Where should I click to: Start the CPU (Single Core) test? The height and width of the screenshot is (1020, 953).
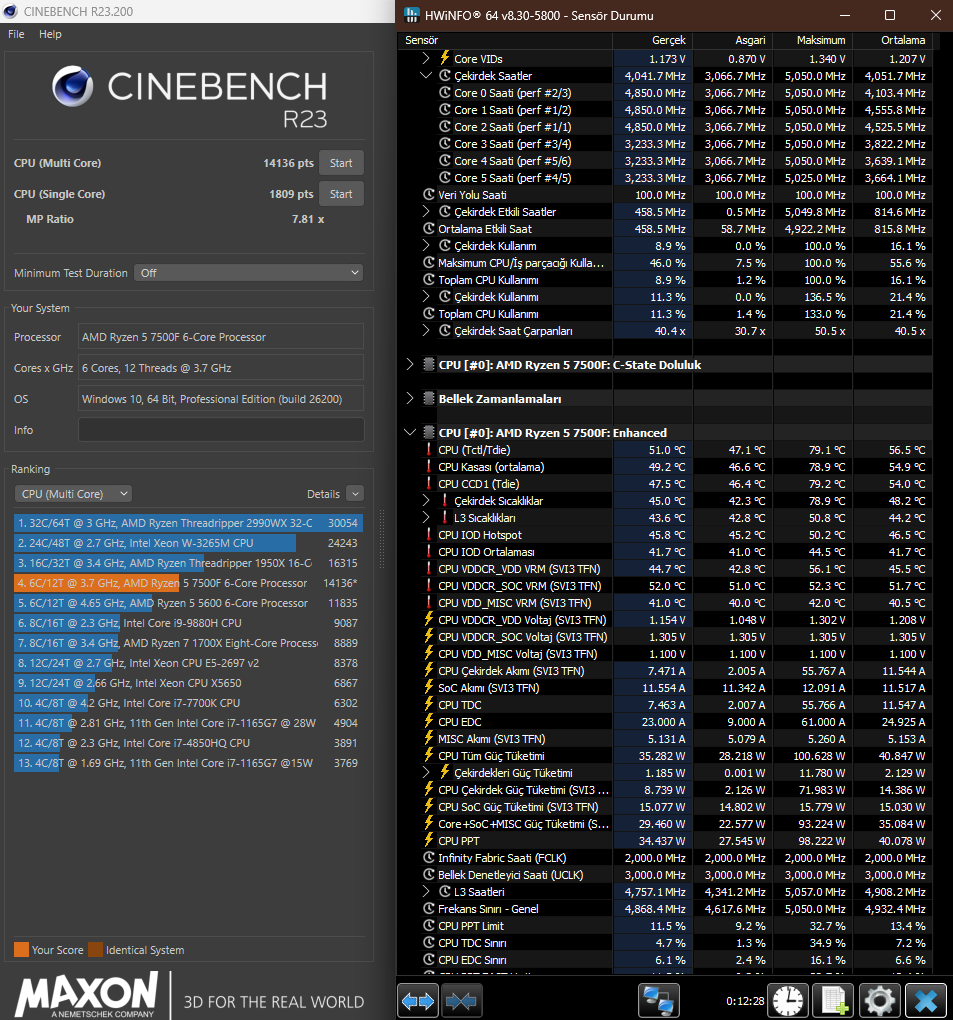(x=341, y=194)
